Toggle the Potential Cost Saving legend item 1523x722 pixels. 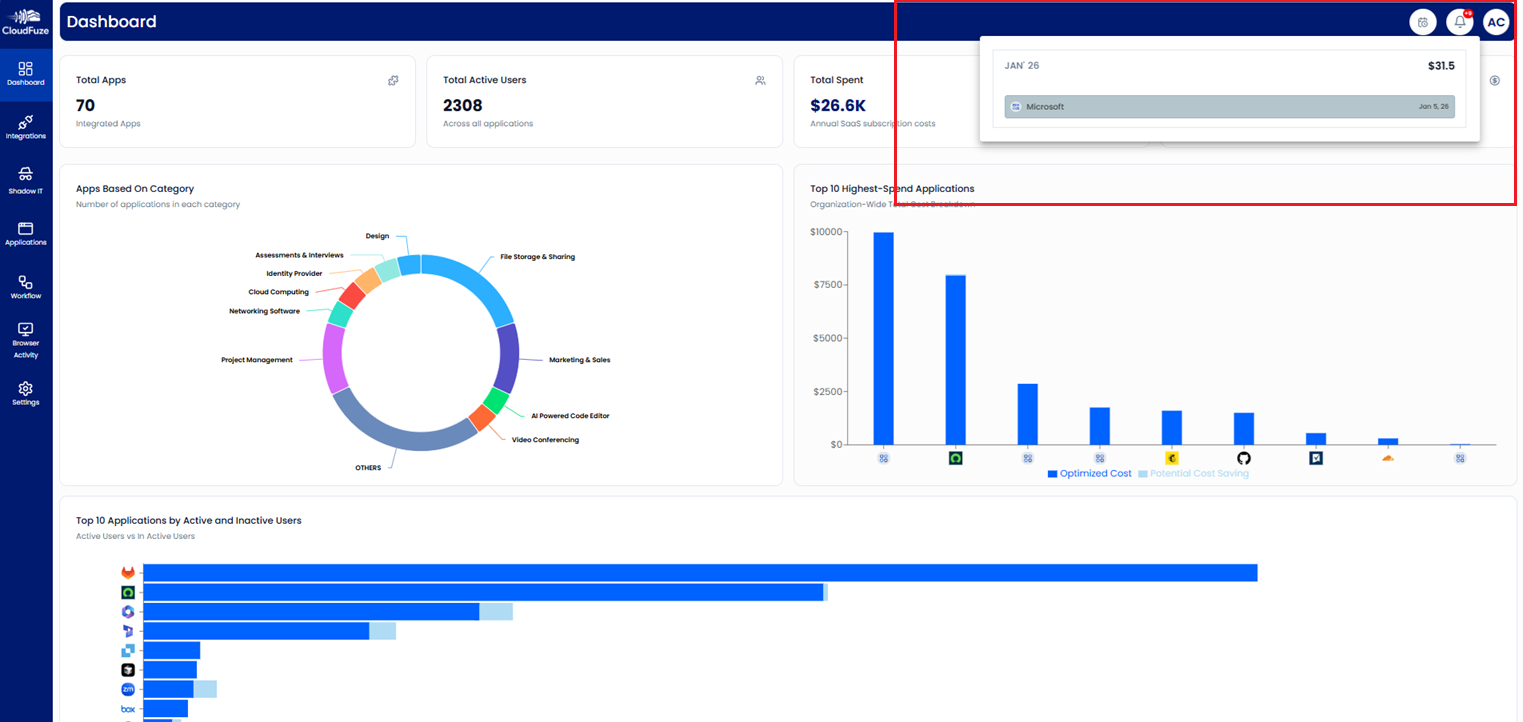(1193, 473)
